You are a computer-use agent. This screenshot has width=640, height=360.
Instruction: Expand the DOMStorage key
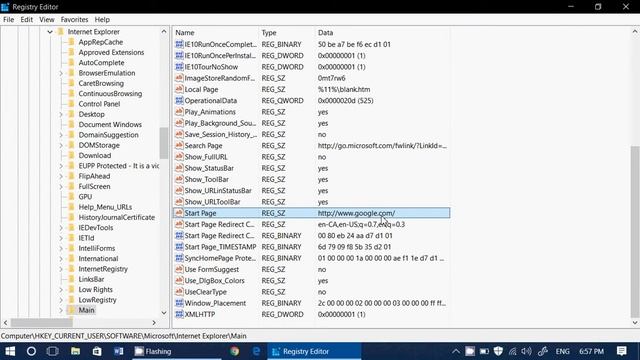pos(61,145)
